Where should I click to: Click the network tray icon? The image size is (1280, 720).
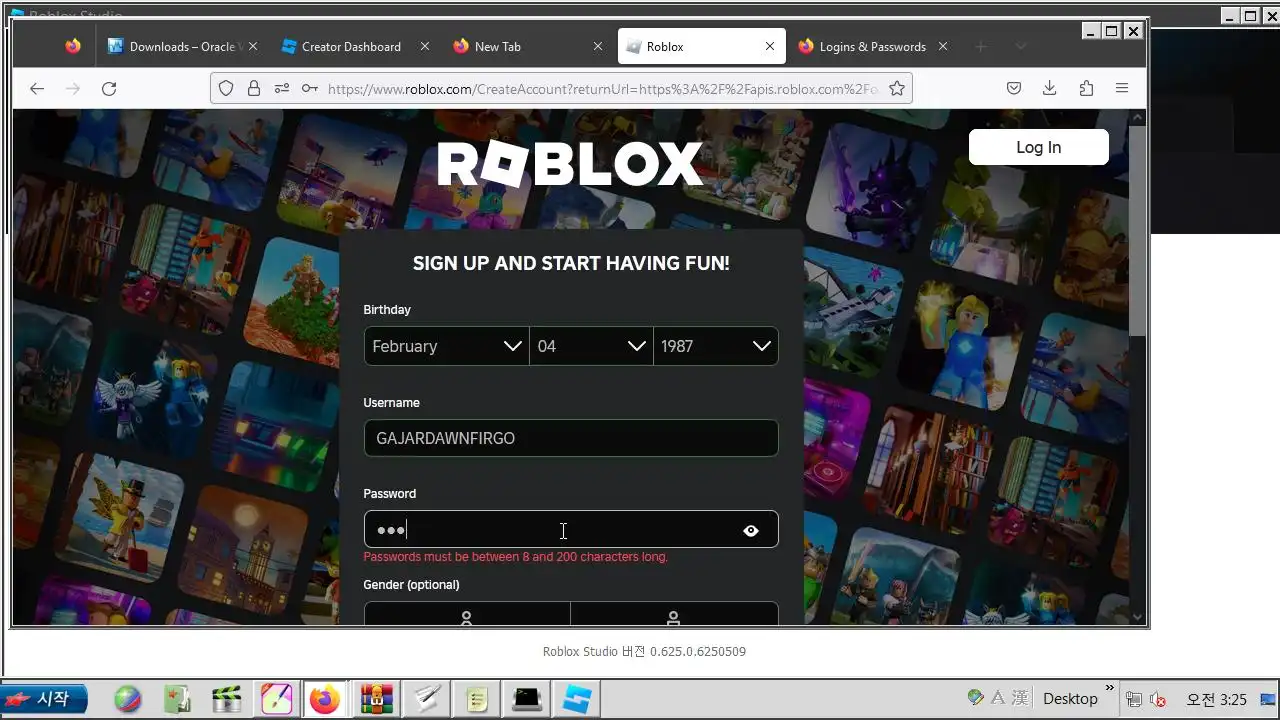tap(1134, 699)
